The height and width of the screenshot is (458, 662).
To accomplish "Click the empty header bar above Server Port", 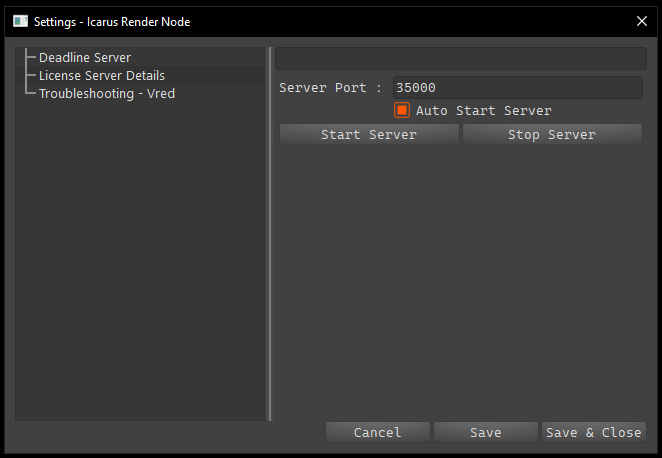I will (x=461, y=59).
